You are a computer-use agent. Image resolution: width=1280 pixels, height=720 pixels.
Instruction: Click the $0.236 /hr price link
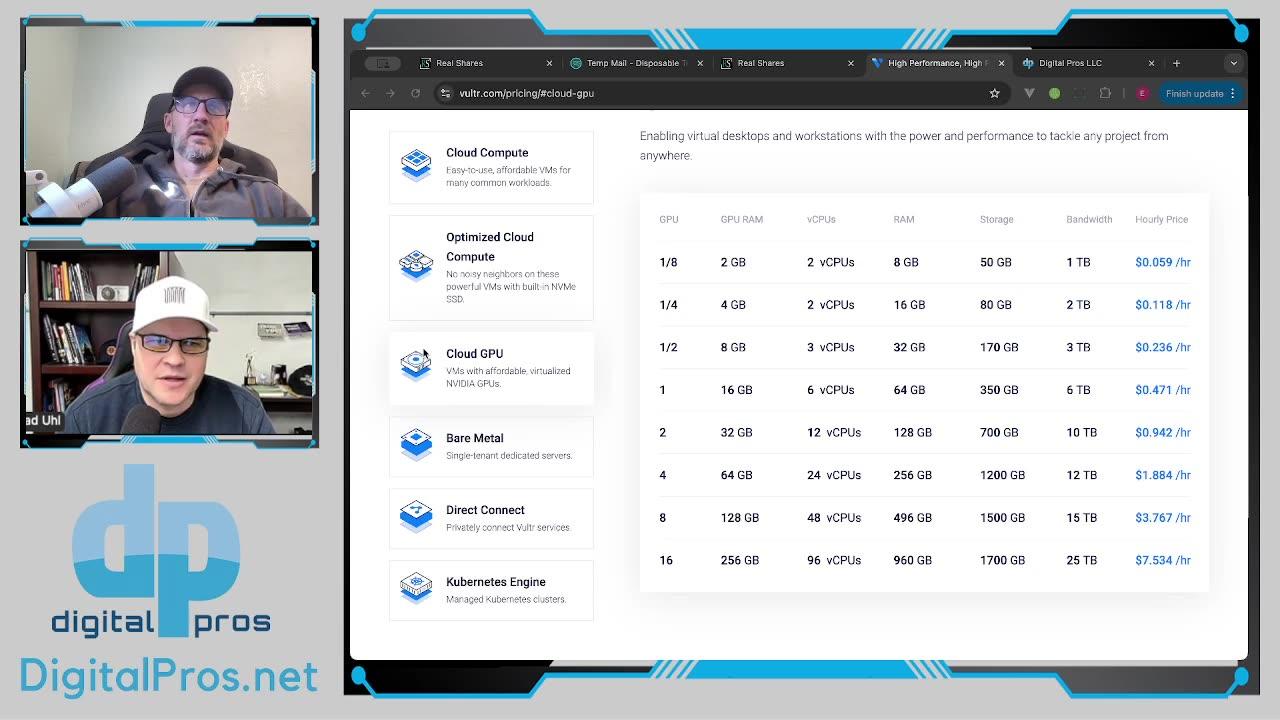(1163, 347)
